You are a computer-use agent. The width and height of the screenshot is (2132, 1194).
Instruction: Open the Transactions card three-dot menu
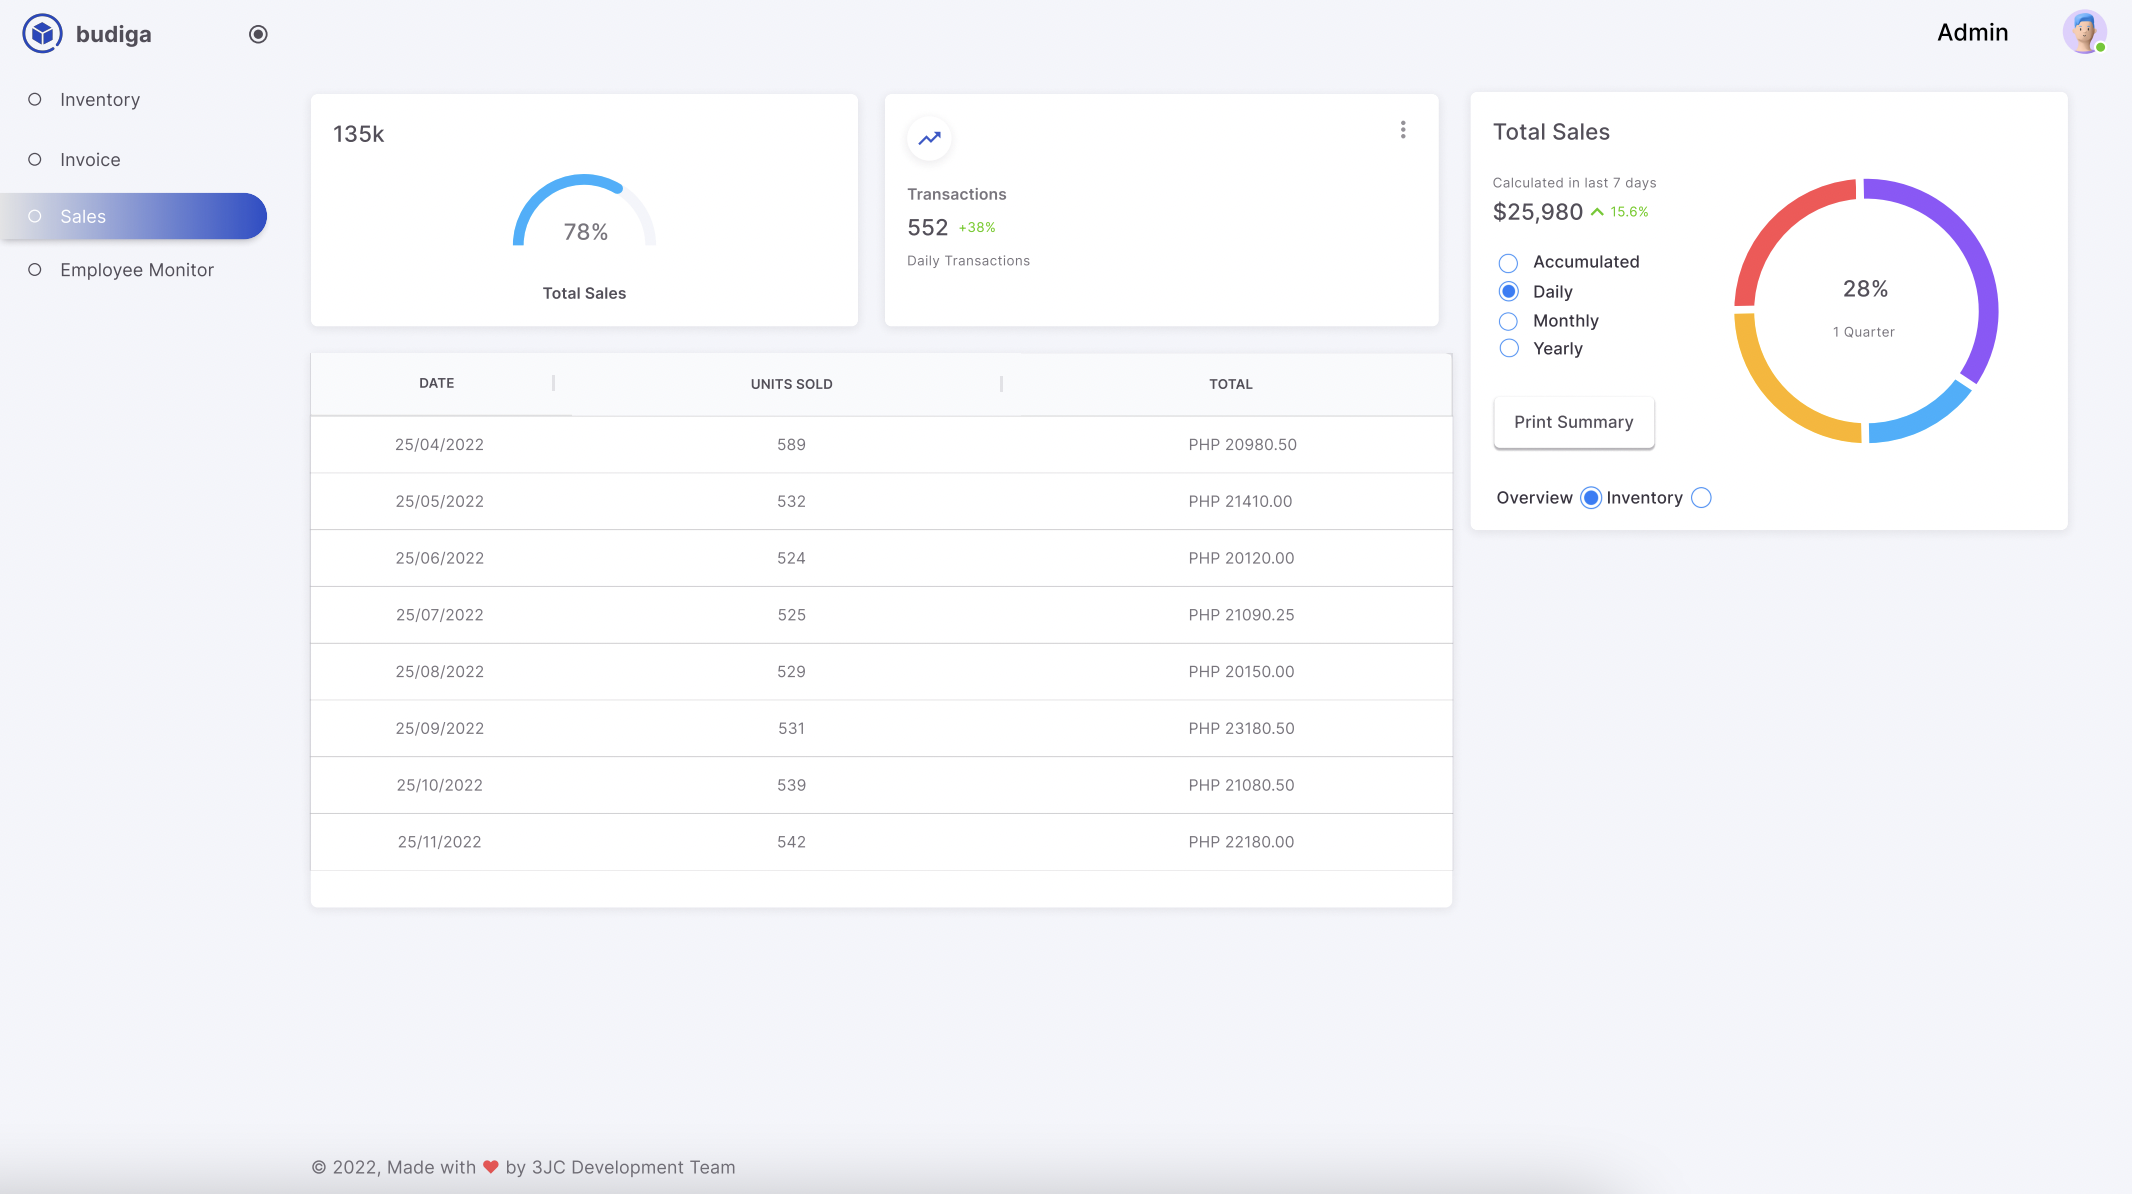[x=1403, y=130]
